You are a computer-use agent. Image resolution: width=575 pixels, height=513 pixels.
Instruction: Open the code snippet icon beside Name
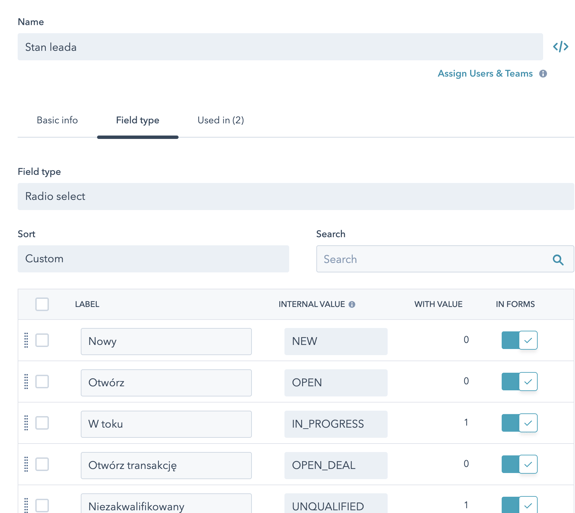pos(560,47)
